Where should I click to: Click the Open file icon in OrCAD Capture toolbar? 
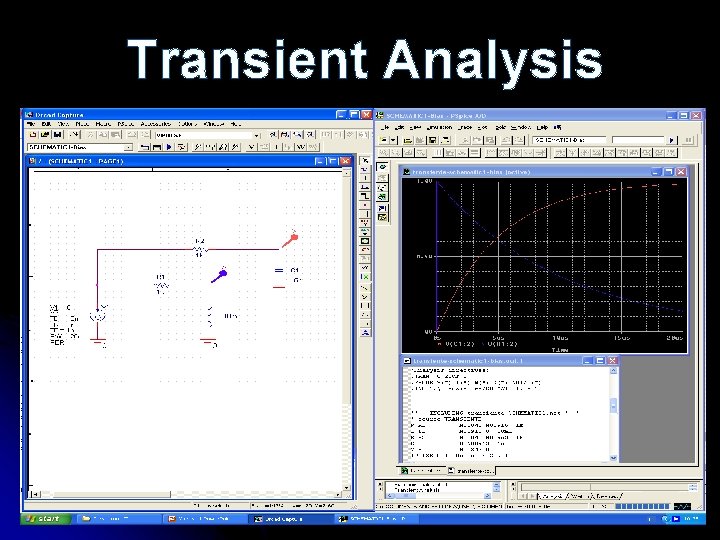click(x=45, y=135)
